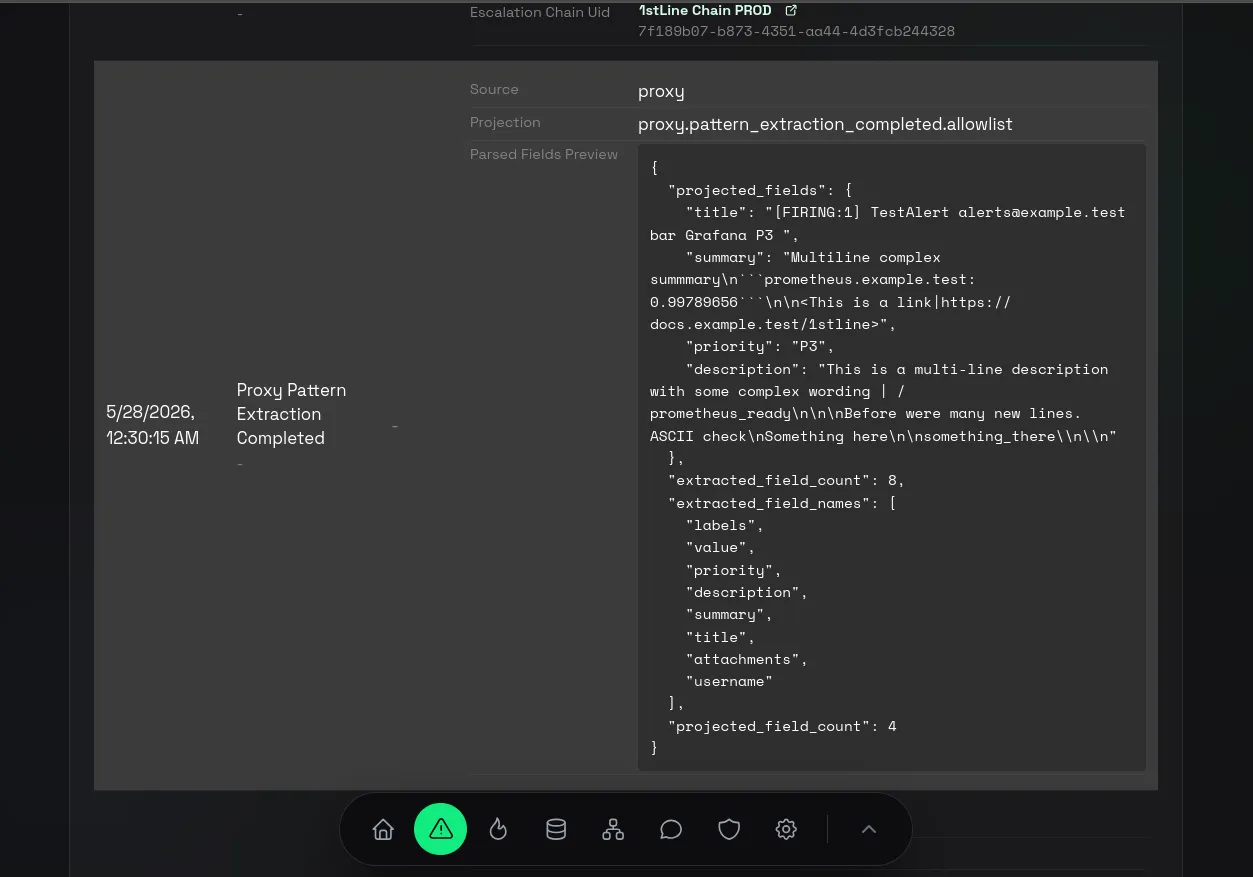
Task: Click the "attachments" entry in JSON
Action: click(746, 660)
